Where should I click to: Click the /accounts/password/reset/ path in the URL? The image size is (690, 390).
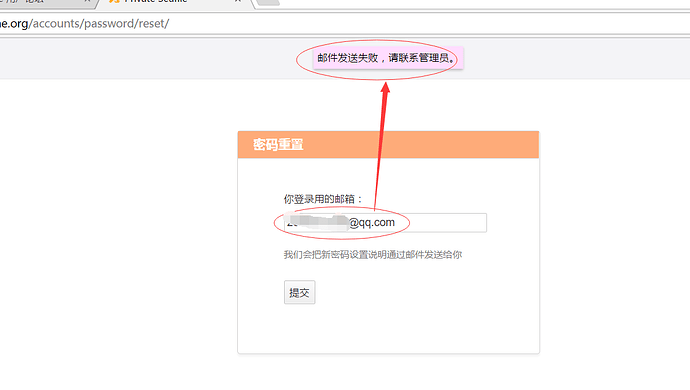[x=99, y=24]
